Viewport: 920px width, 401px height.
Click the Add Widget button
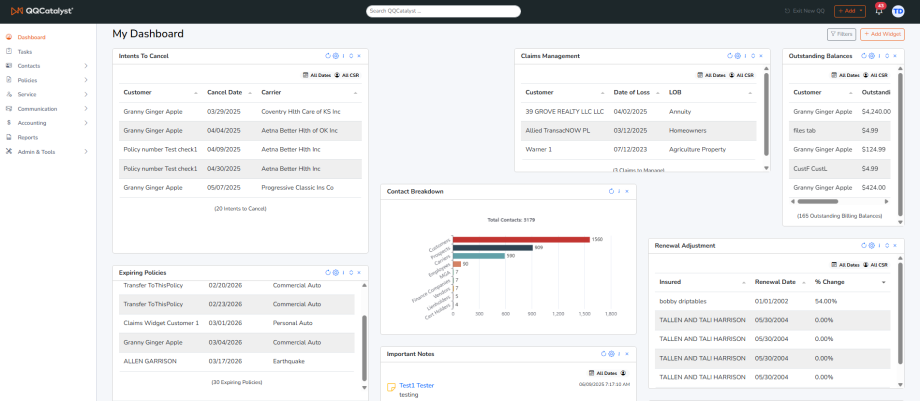882,35
